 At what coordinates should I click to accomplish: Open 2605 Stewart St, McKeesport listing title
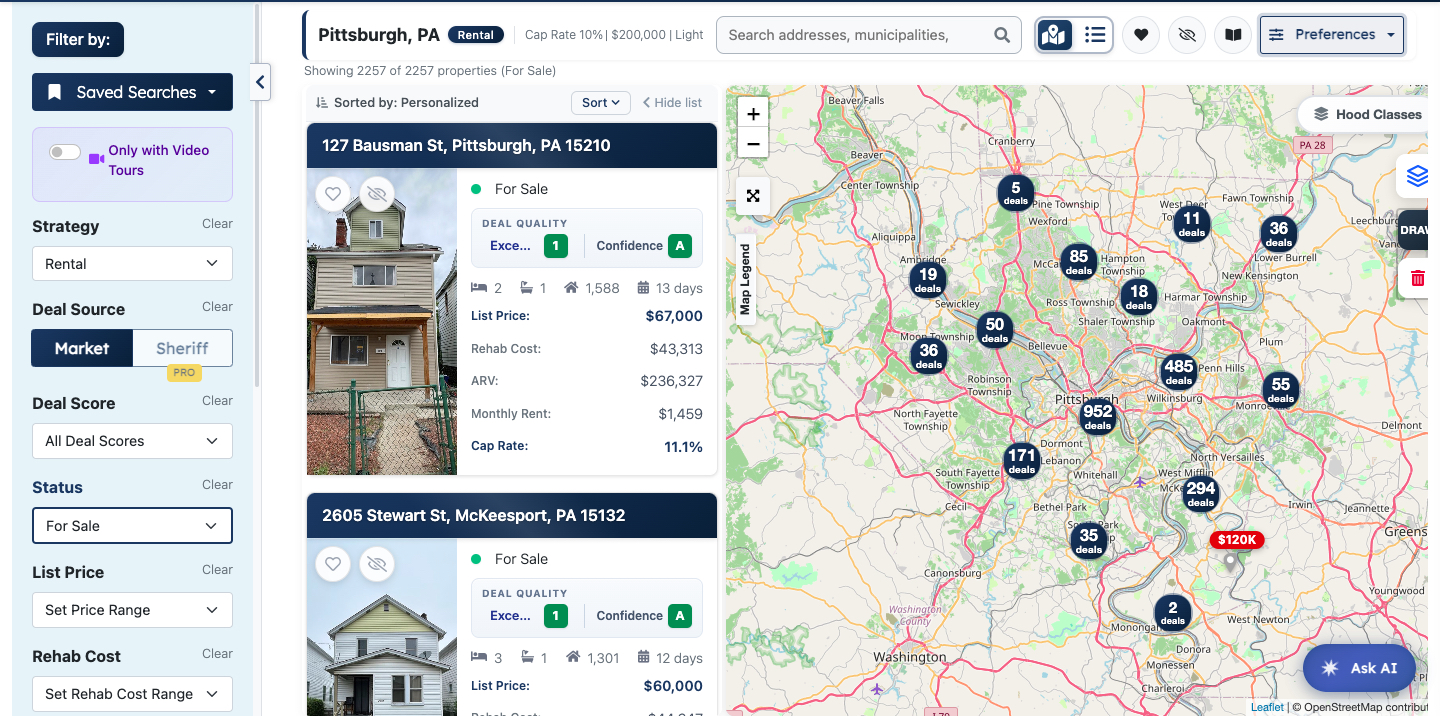tap(473, 515)
